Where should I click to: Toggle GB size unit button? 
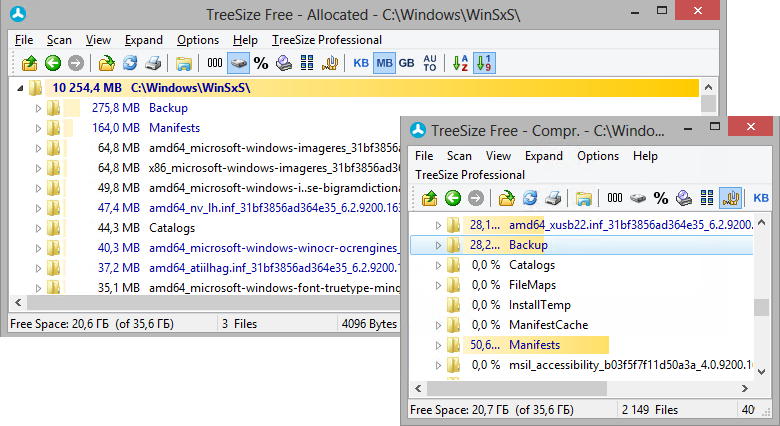[406, 63]
